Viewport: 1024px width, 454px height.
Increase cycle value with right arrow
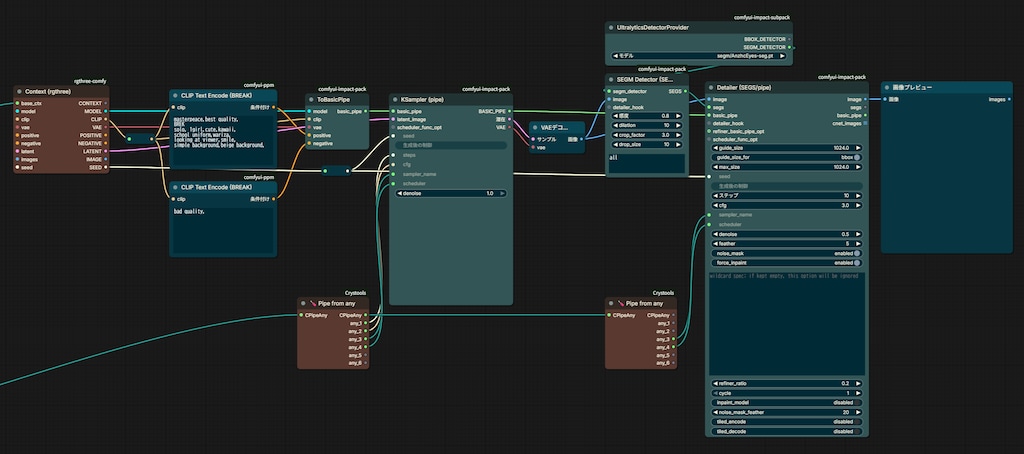(857, 393)
